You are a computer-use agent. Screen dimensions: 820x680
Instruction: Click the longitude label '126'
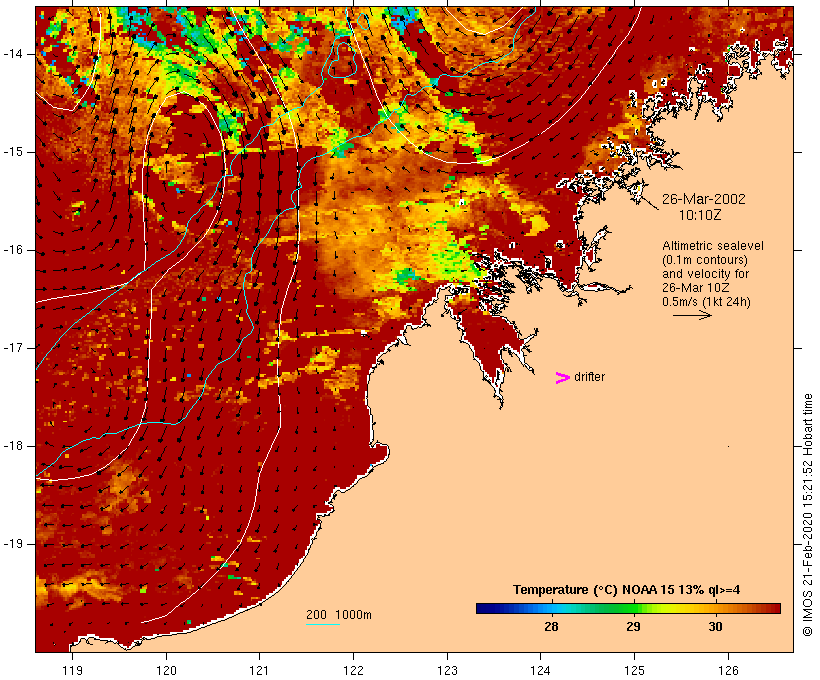tap(728, 671)
